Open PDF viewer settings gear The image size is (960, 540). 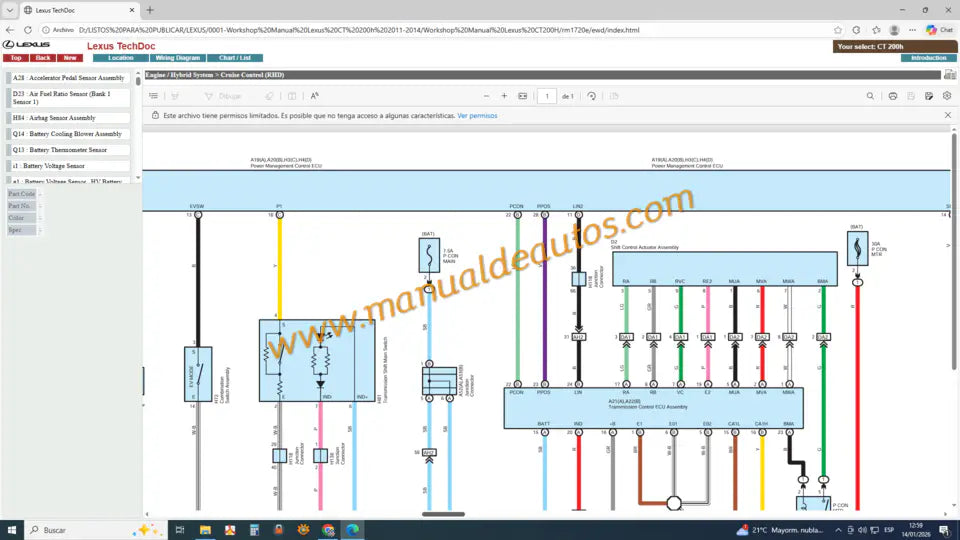(947, 96)
